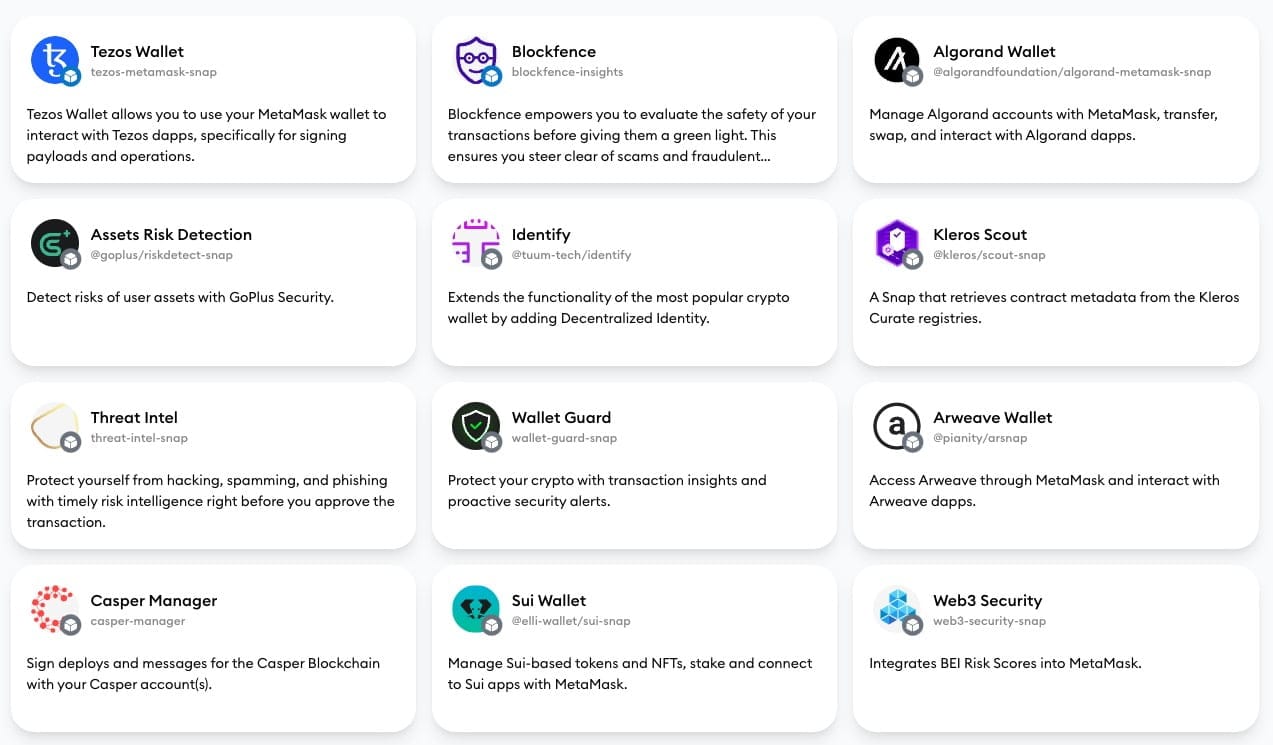Viewport: 1273px width, 745px height.
Task: Click the Threat Intel description text
Action: pos(210,501)
